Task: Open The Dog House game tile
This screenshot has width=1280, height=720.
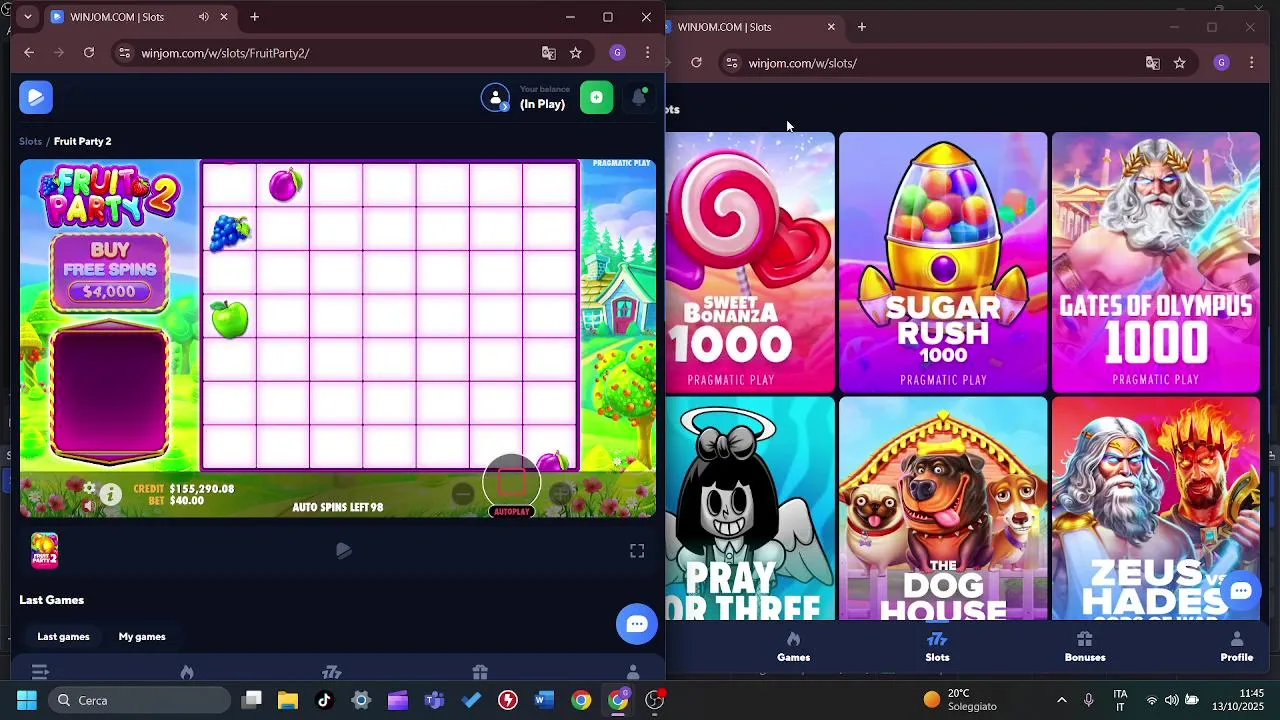Action: 943,508
